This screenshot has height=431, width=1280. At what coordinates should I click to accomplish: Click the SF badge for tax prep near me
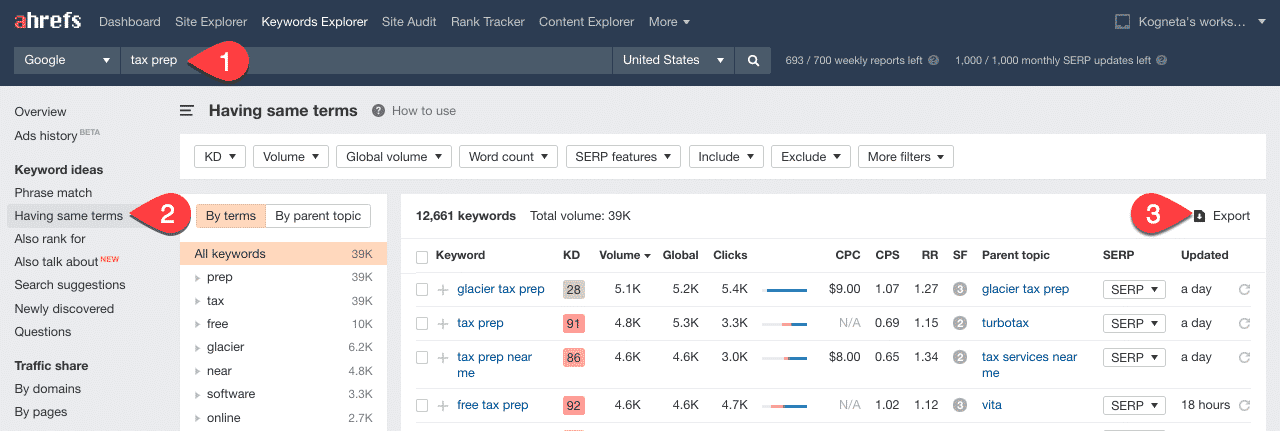click(x=959, y=357)
